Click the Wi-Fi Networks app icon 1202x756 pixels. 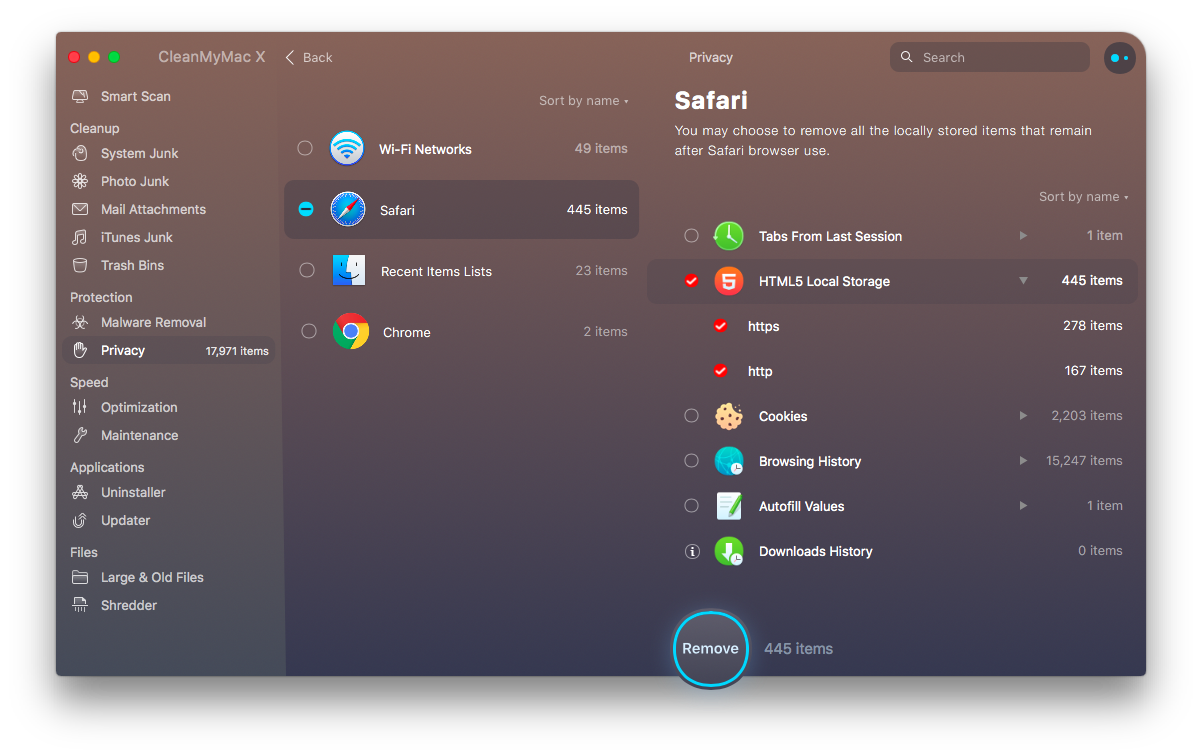coord(347,149)
